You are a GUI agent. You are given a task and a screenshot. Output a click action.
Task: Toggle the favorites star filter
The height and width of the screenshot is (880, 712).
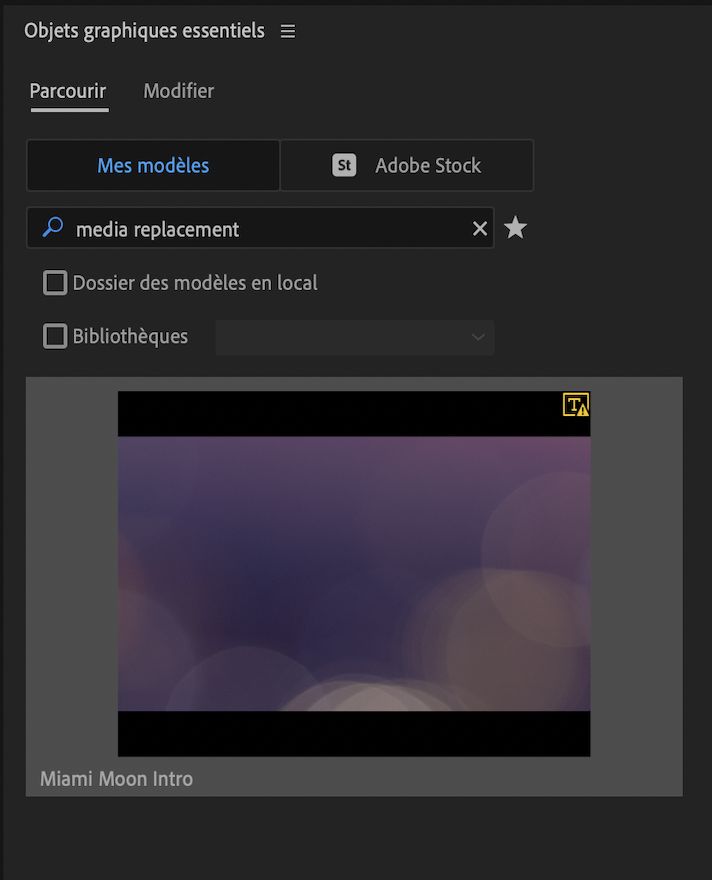(x=515, y=228)
